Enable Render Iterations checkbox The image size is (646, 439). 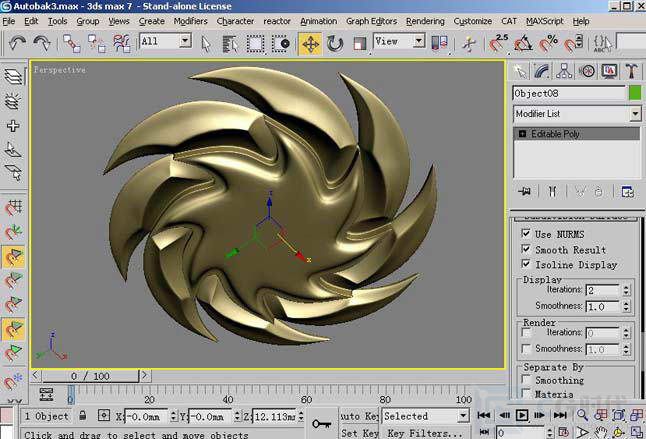click(526, 332)
